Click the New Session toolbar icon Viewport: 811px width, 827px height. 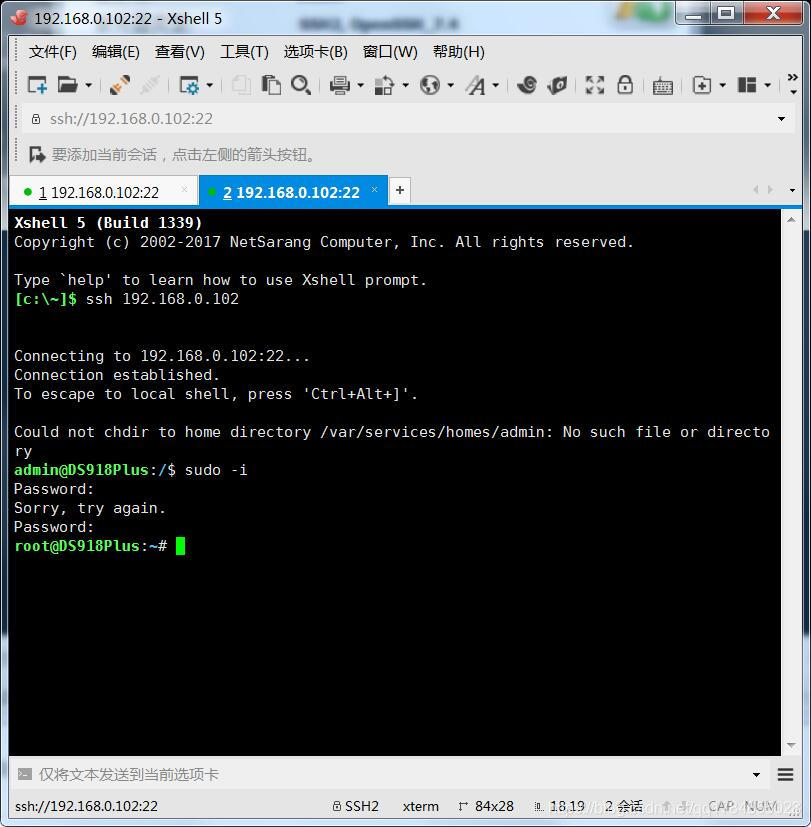pos(37,85)
